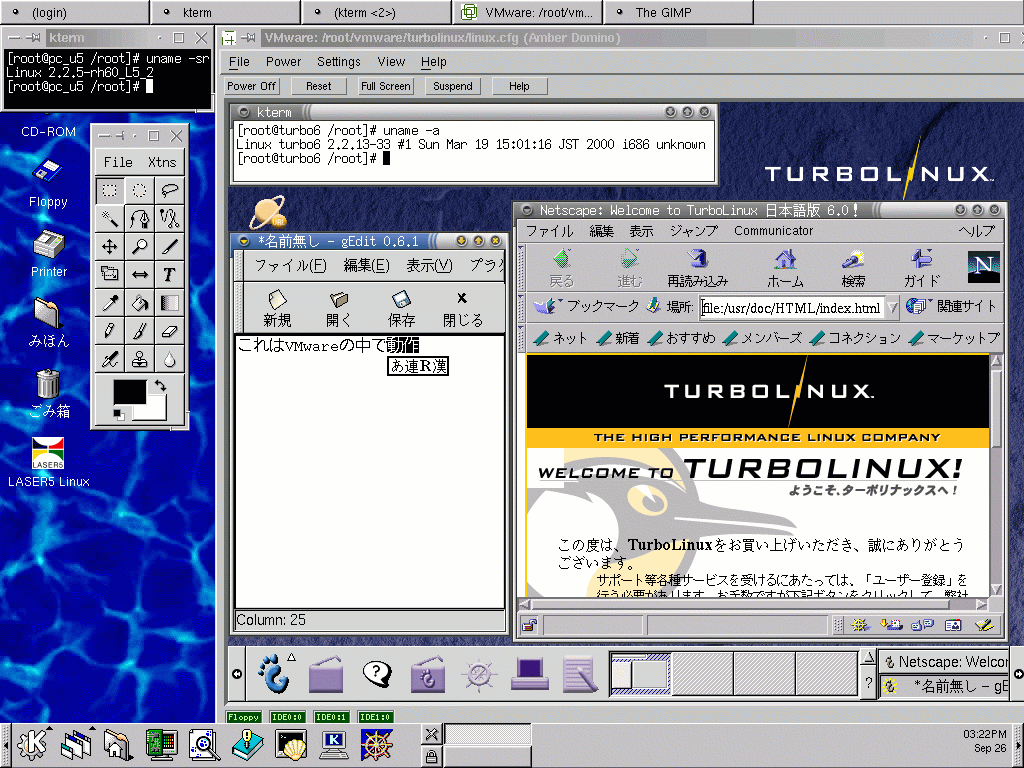
Task: Open the Xtns menu in GIMP toolbox
Action: click(162, 162)
